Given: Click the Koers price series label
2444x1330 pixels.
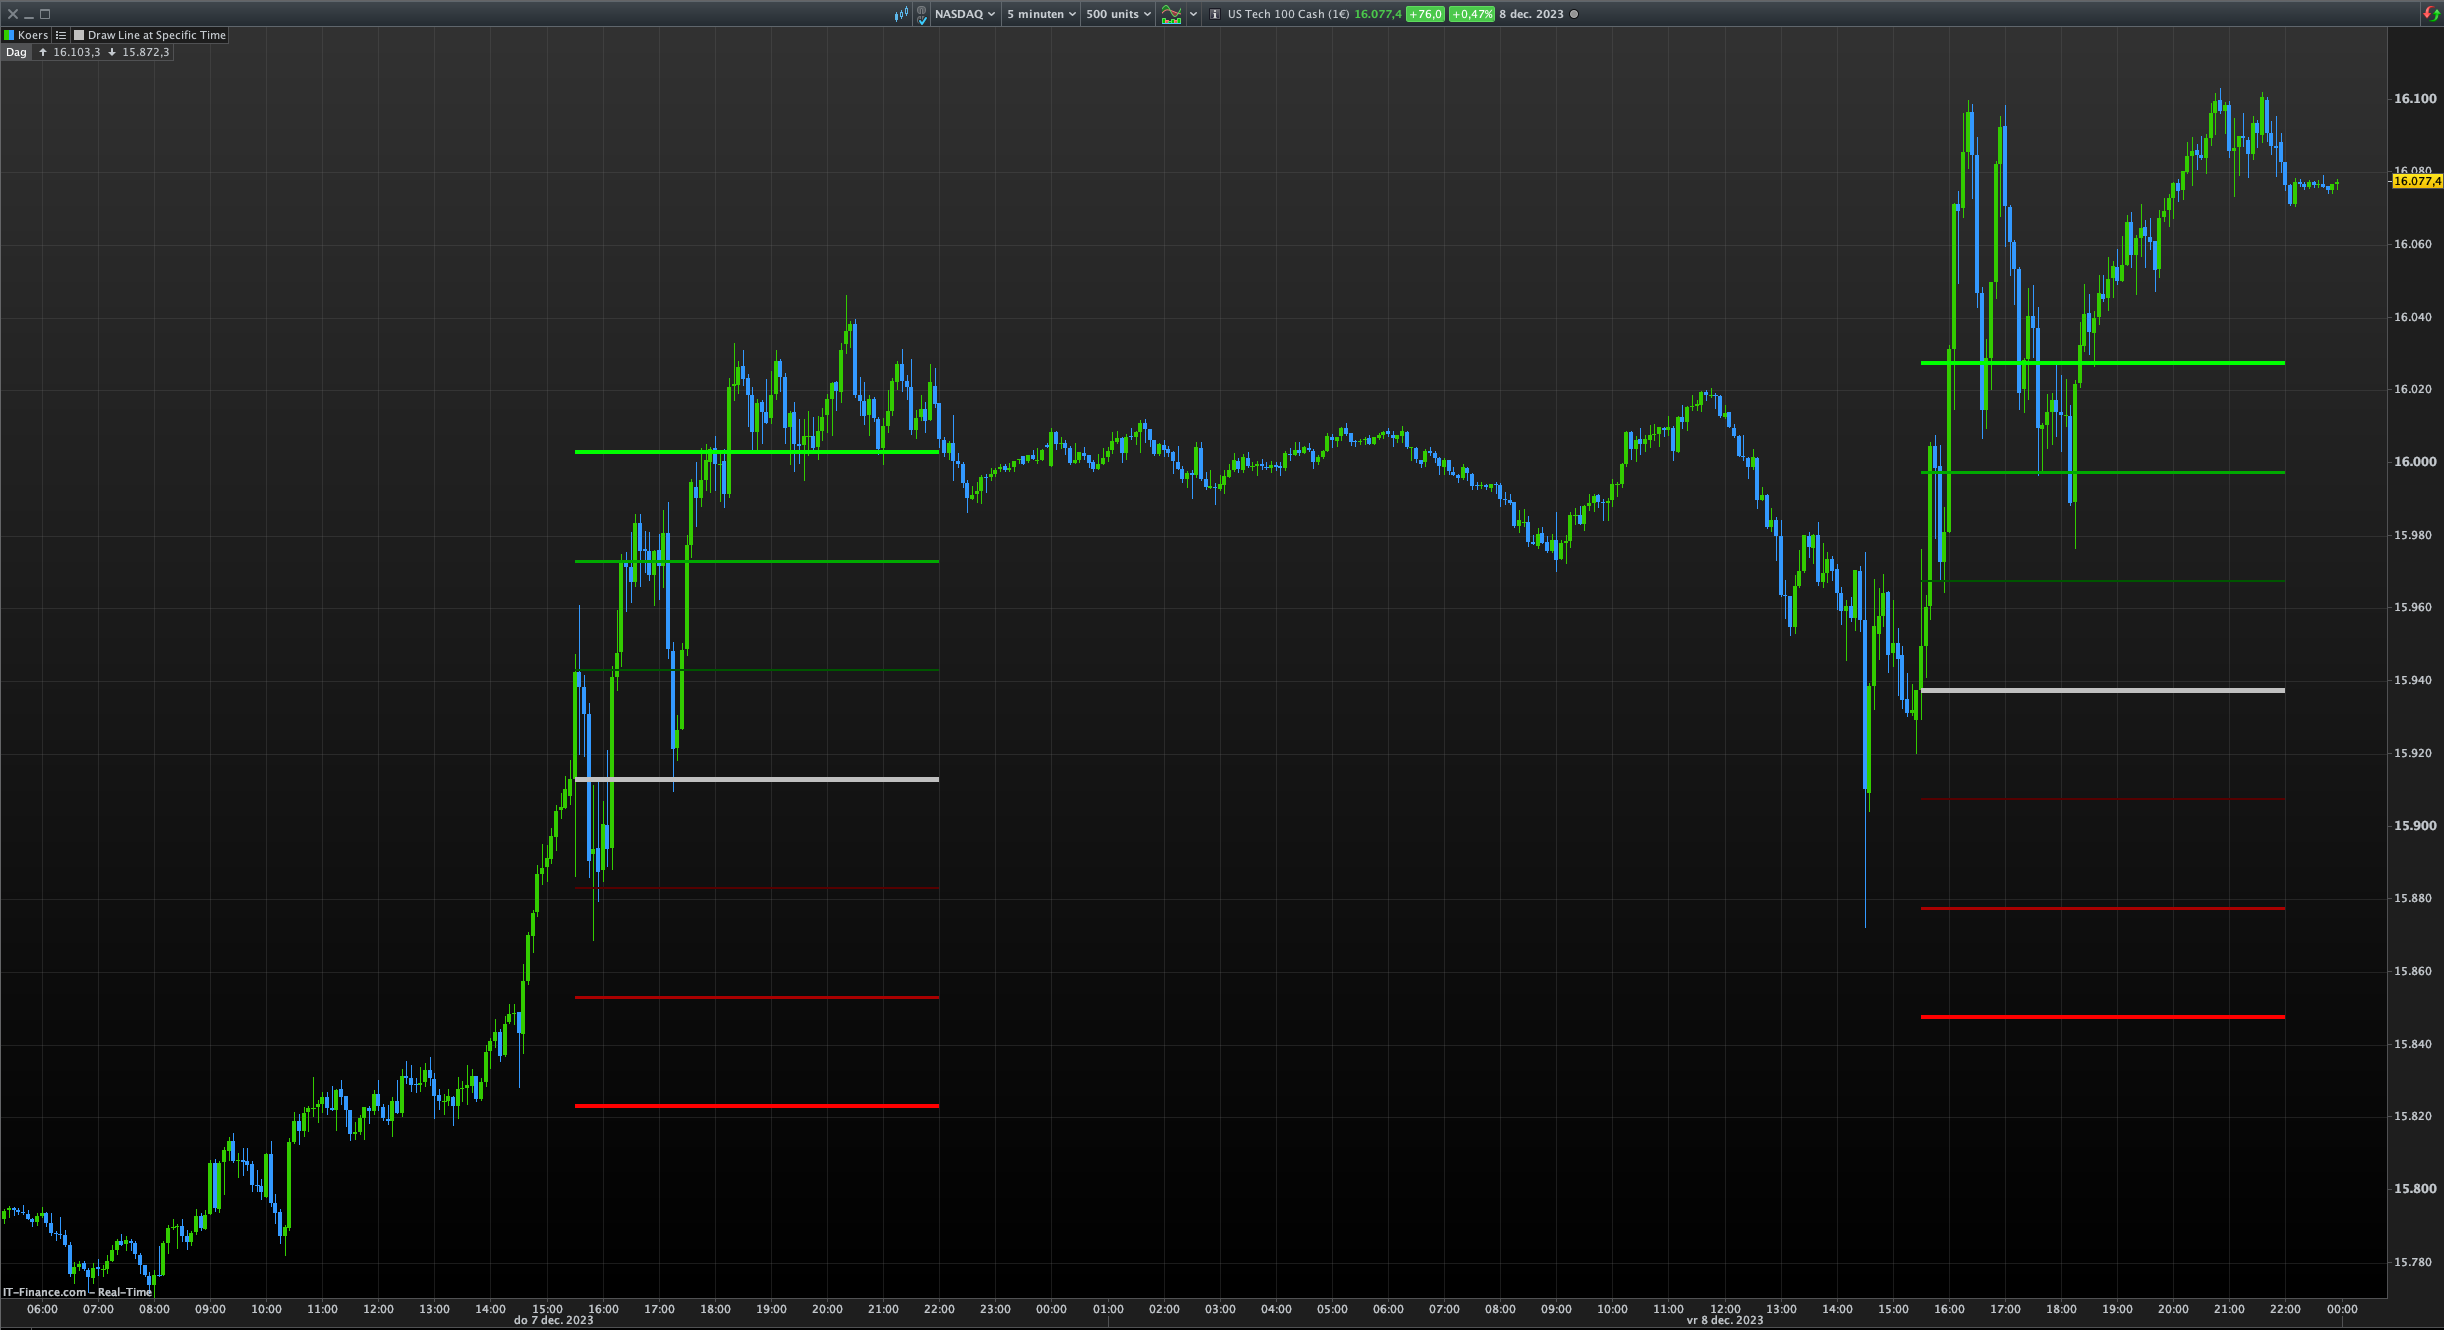Looking at the screenshot, I should pyautogui.click(x=32, y=35).
